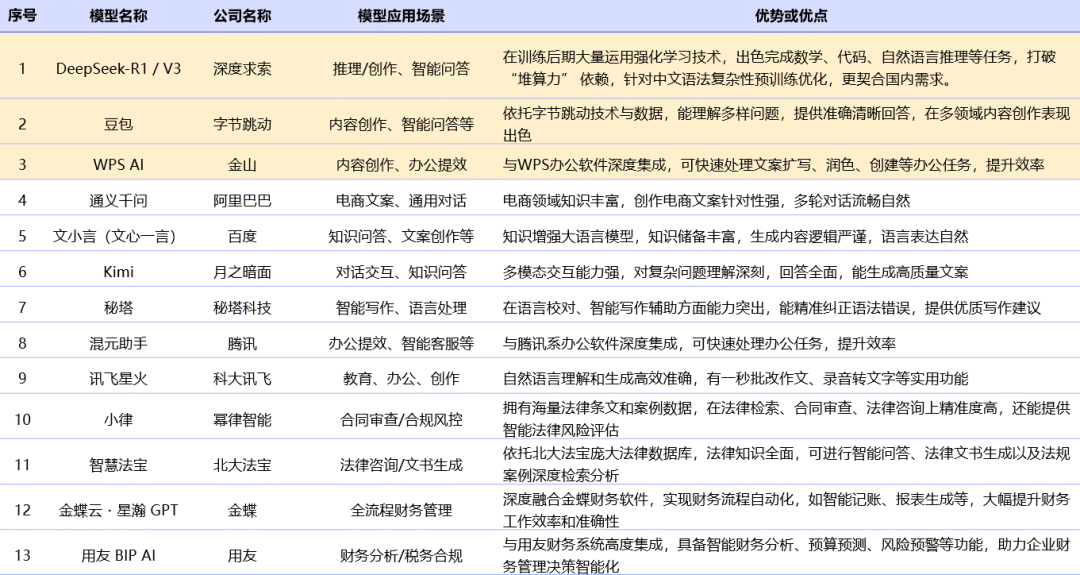Click sequence number 7 cell

coord(22,308)
